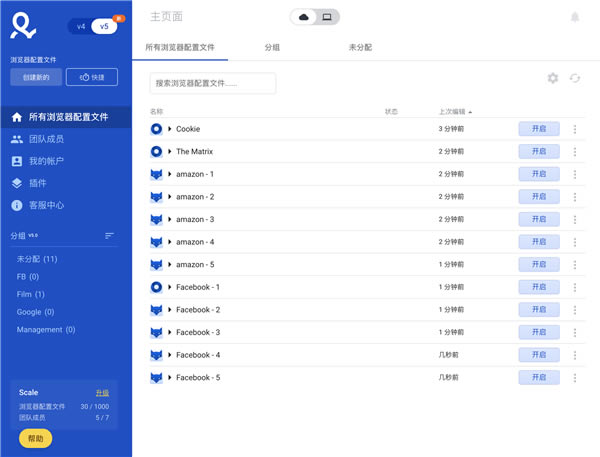Switch to the 分组 tab
Image resolution: width=600 pixels, height=457 pixels.
(x=272, y=47)
